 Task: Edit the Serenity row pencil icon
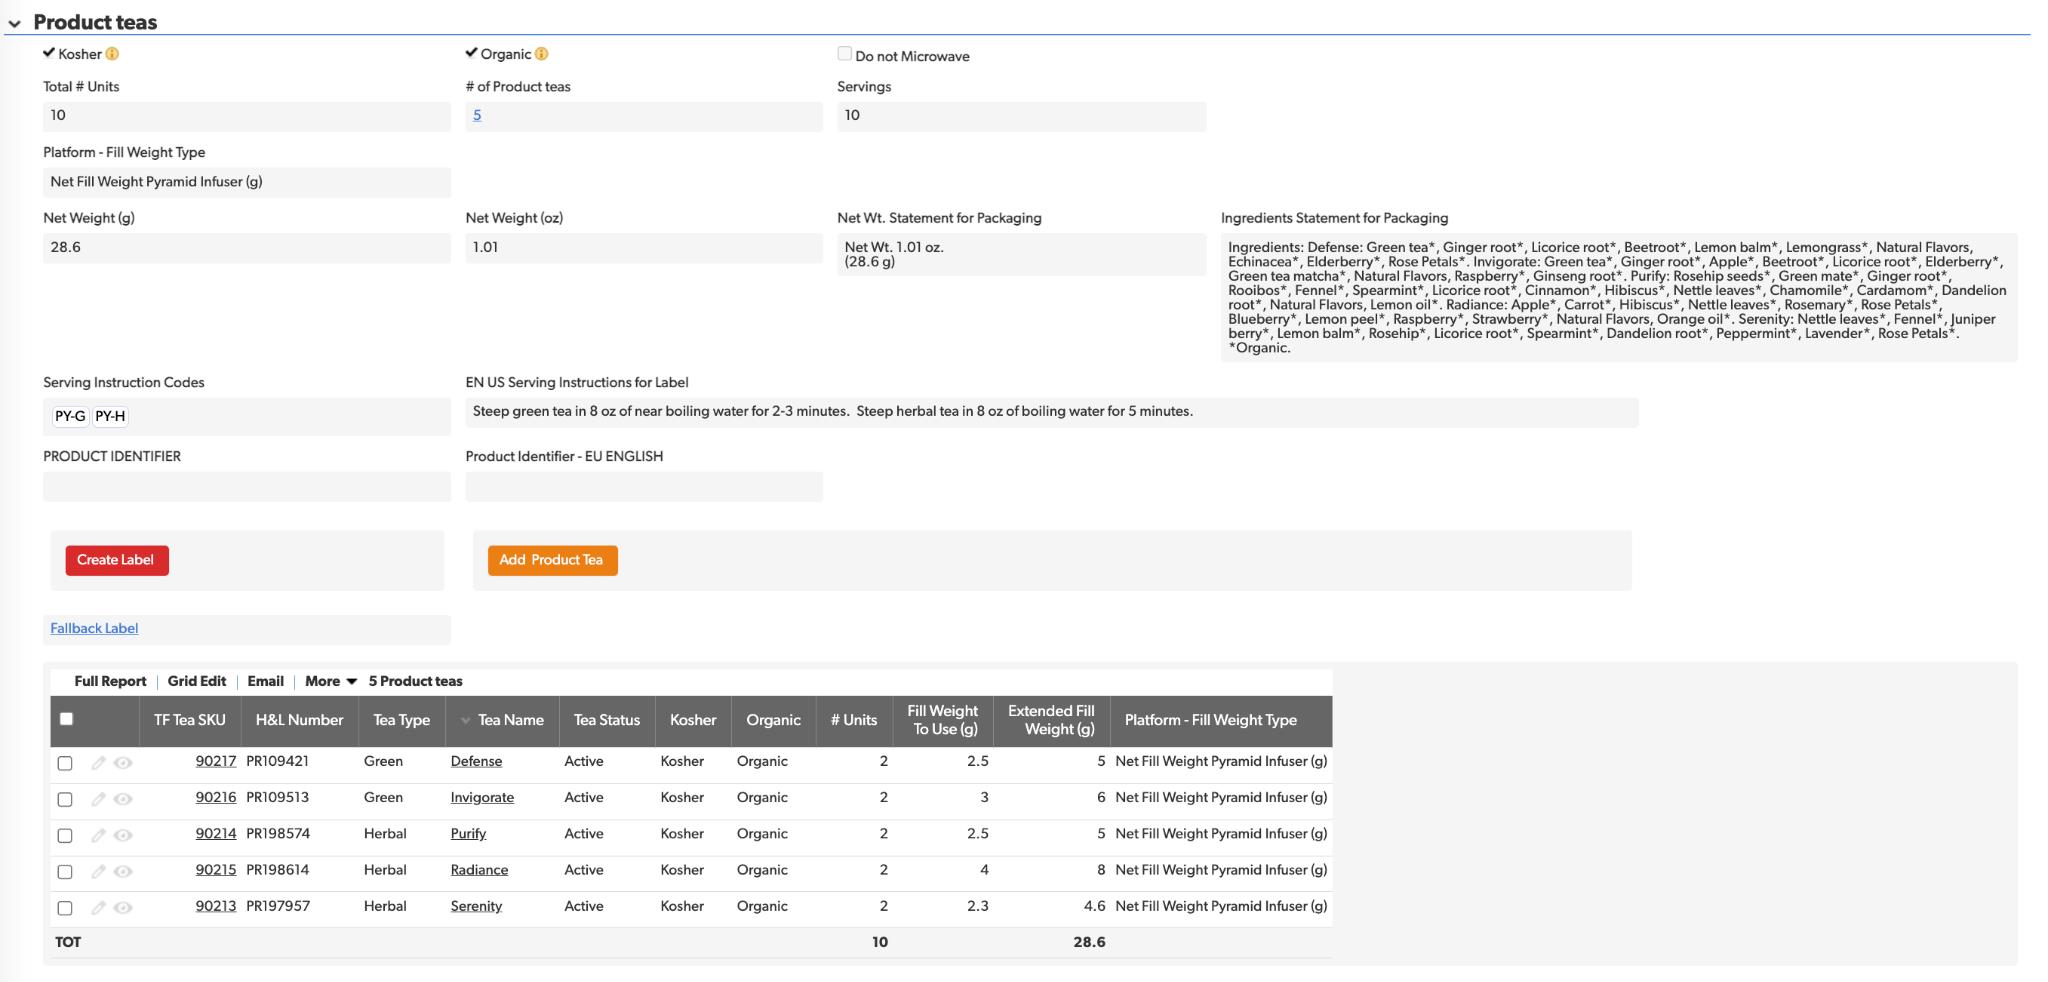click(98, 908)
